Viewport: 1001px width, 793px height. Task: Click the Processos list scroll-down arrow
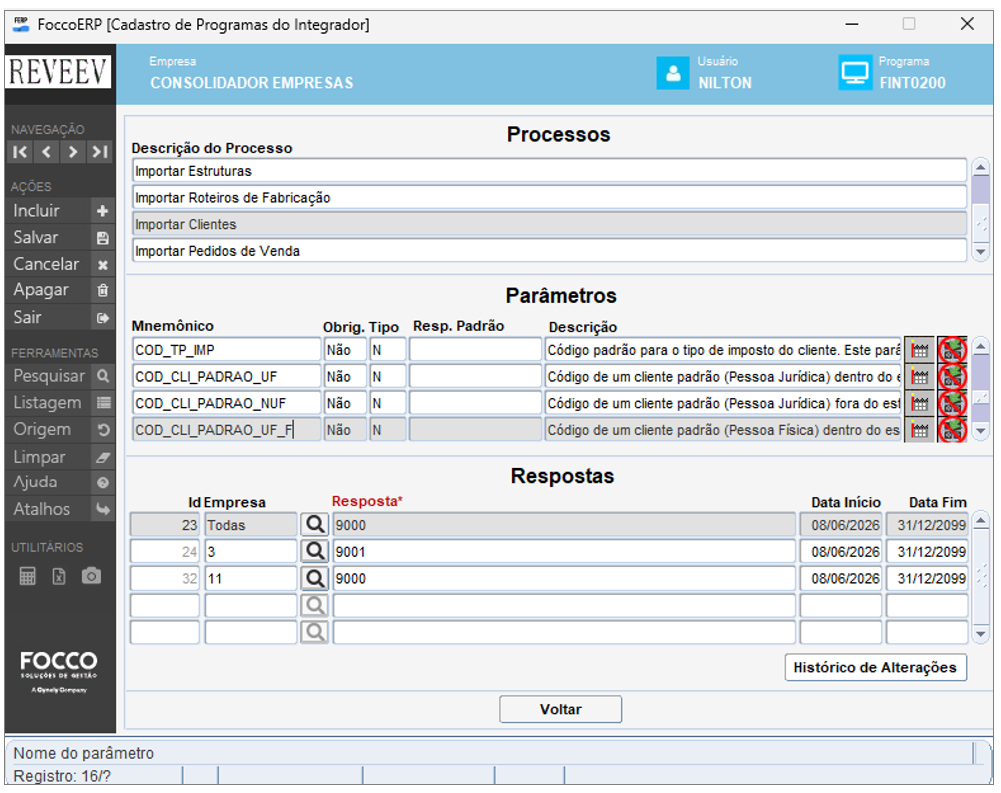(981, 253)
